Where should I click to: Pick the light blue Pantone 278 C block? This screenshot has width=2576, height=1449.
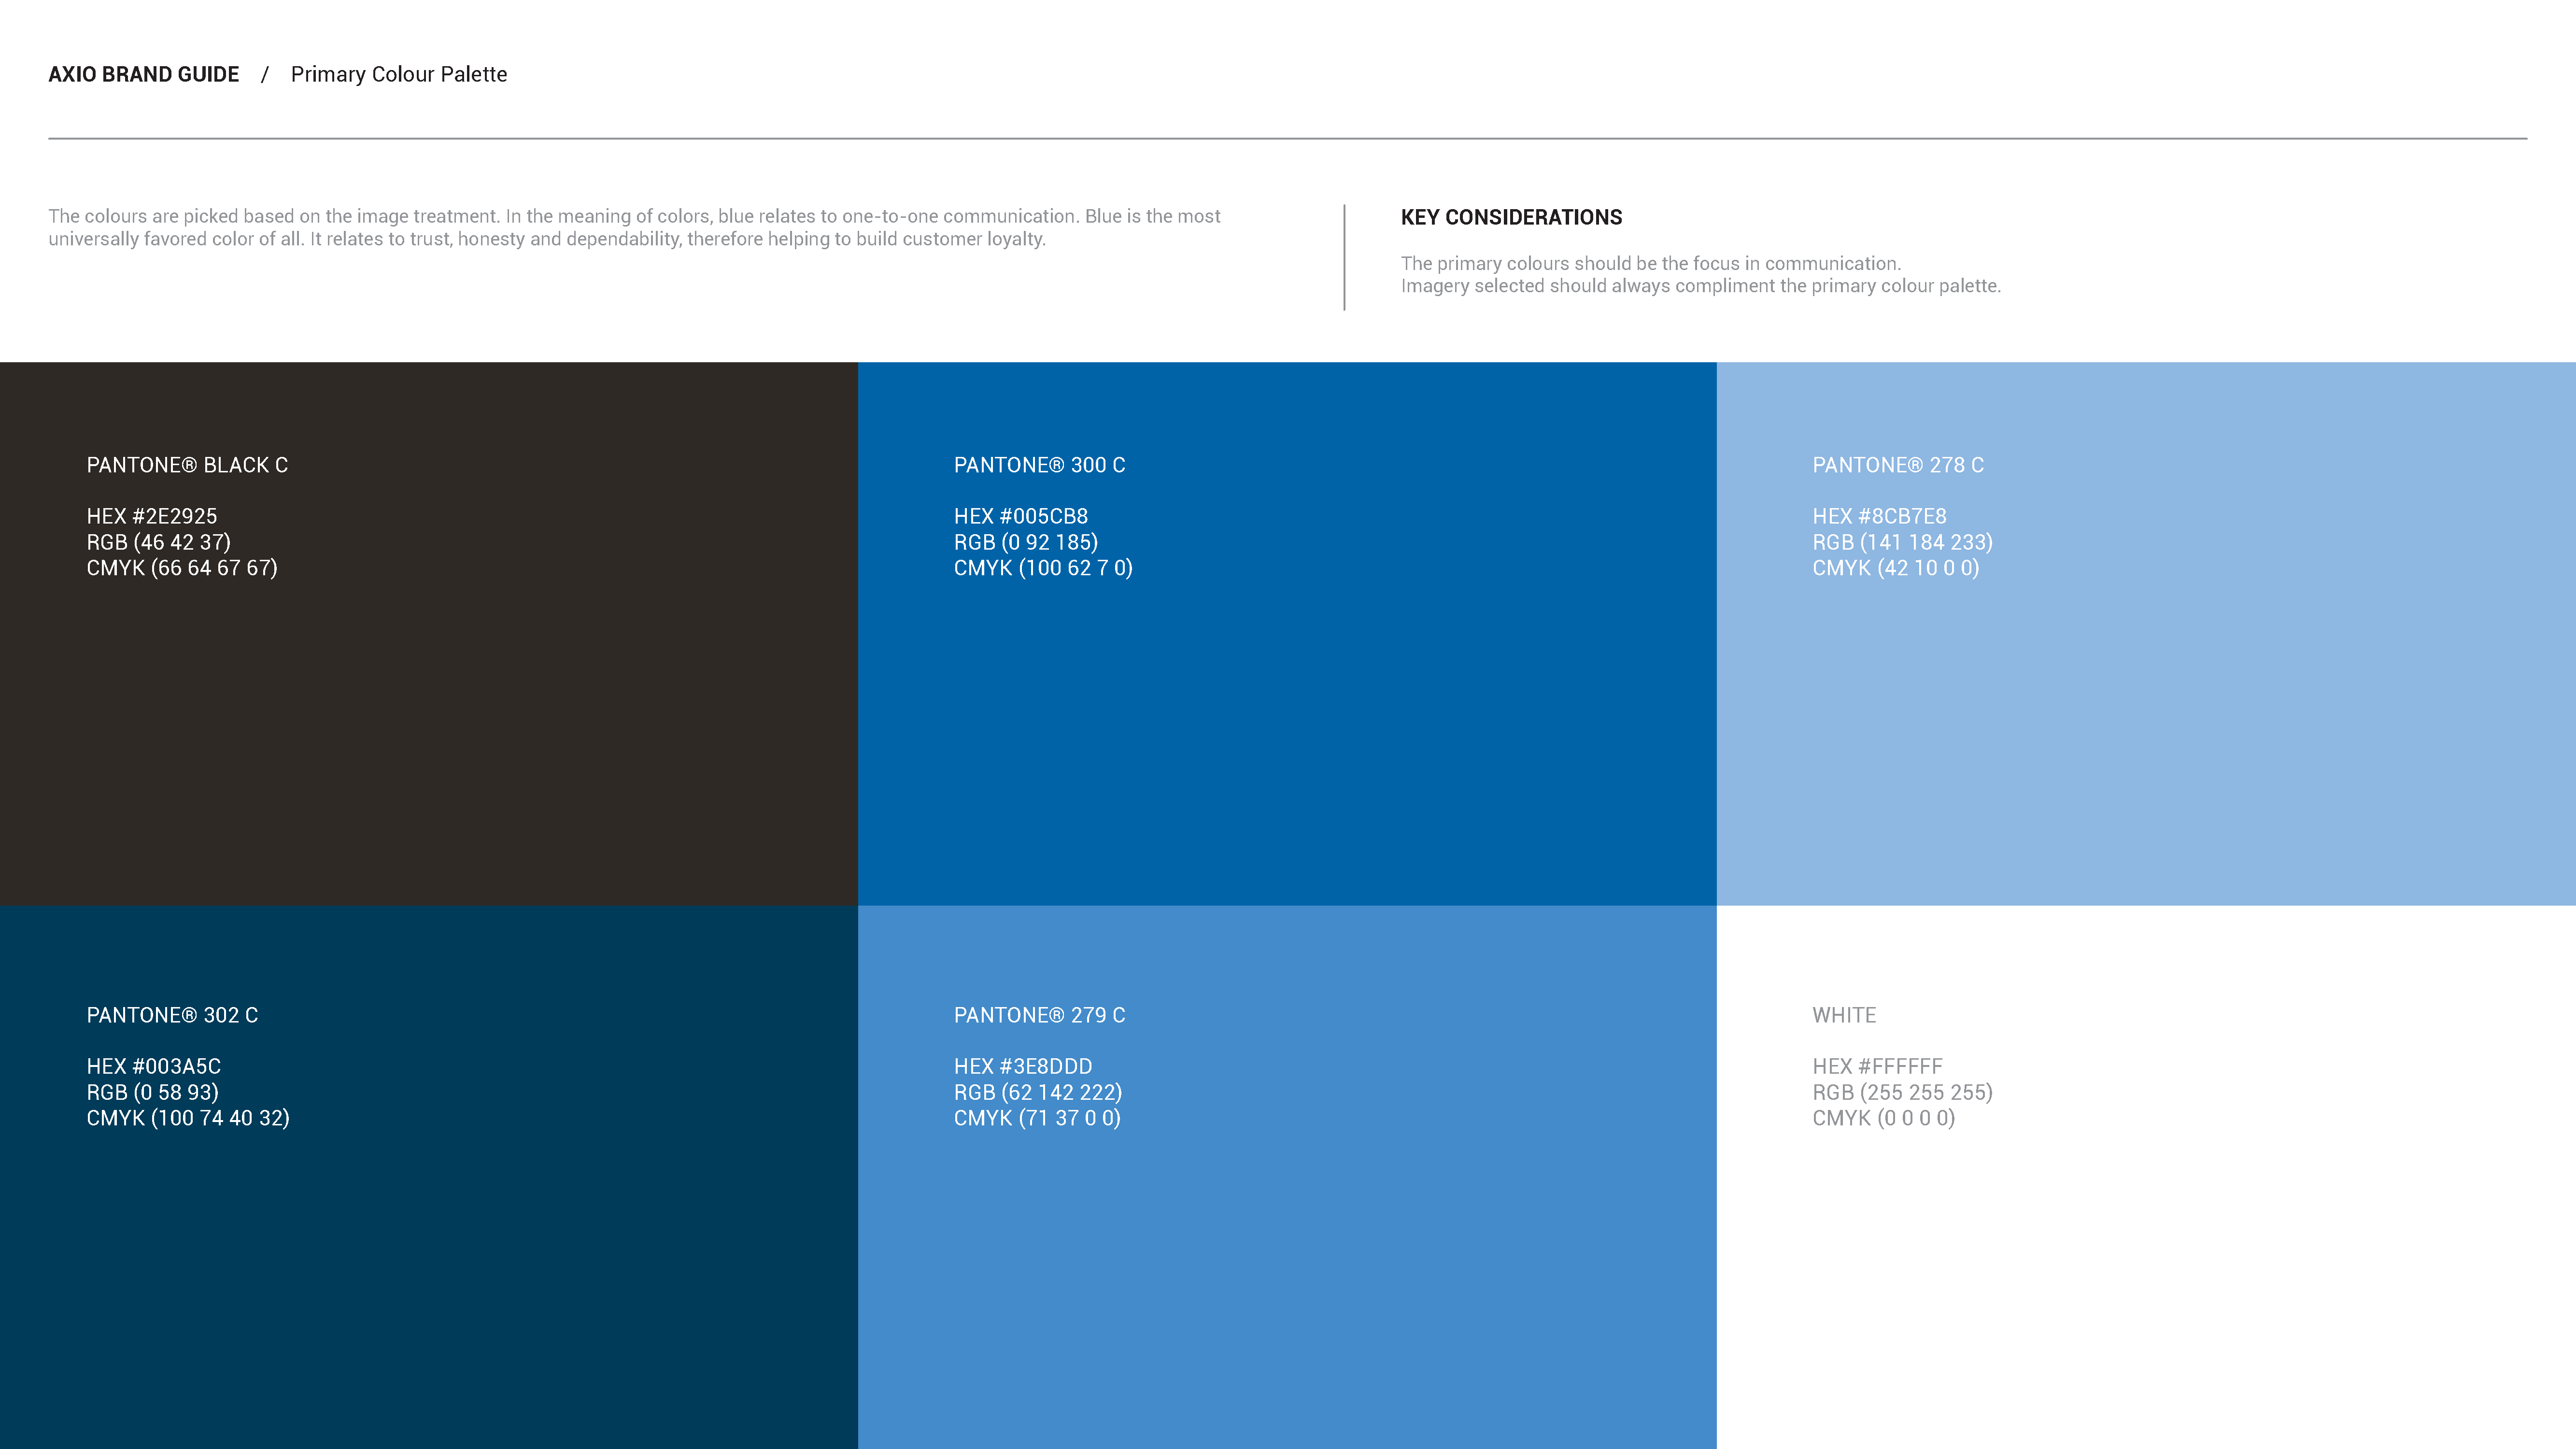2146,634
